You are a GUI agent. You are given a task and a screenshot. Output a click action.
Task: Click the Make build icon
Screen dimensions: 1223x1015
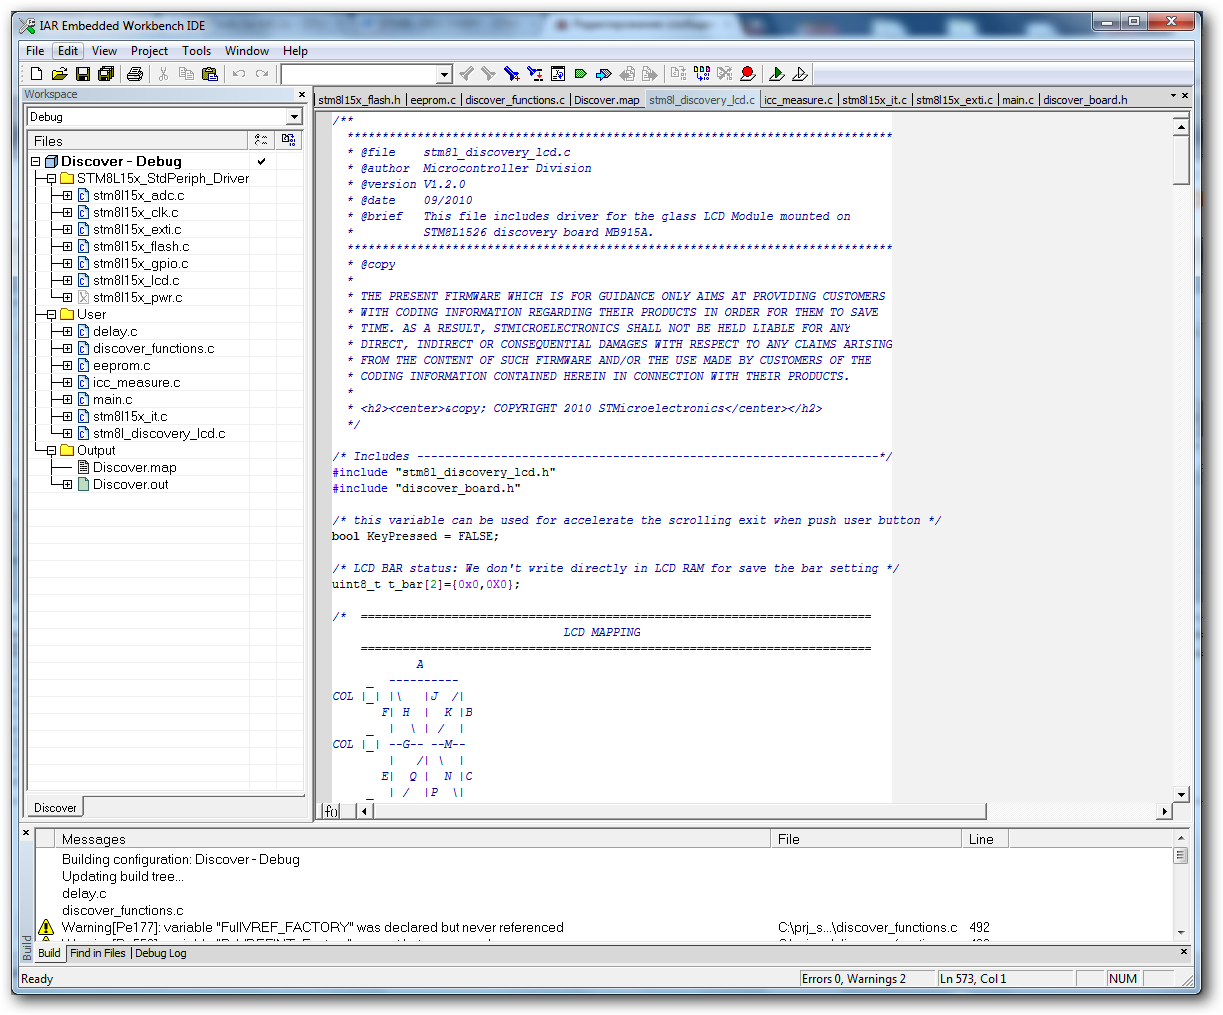[x=702, y=74]
